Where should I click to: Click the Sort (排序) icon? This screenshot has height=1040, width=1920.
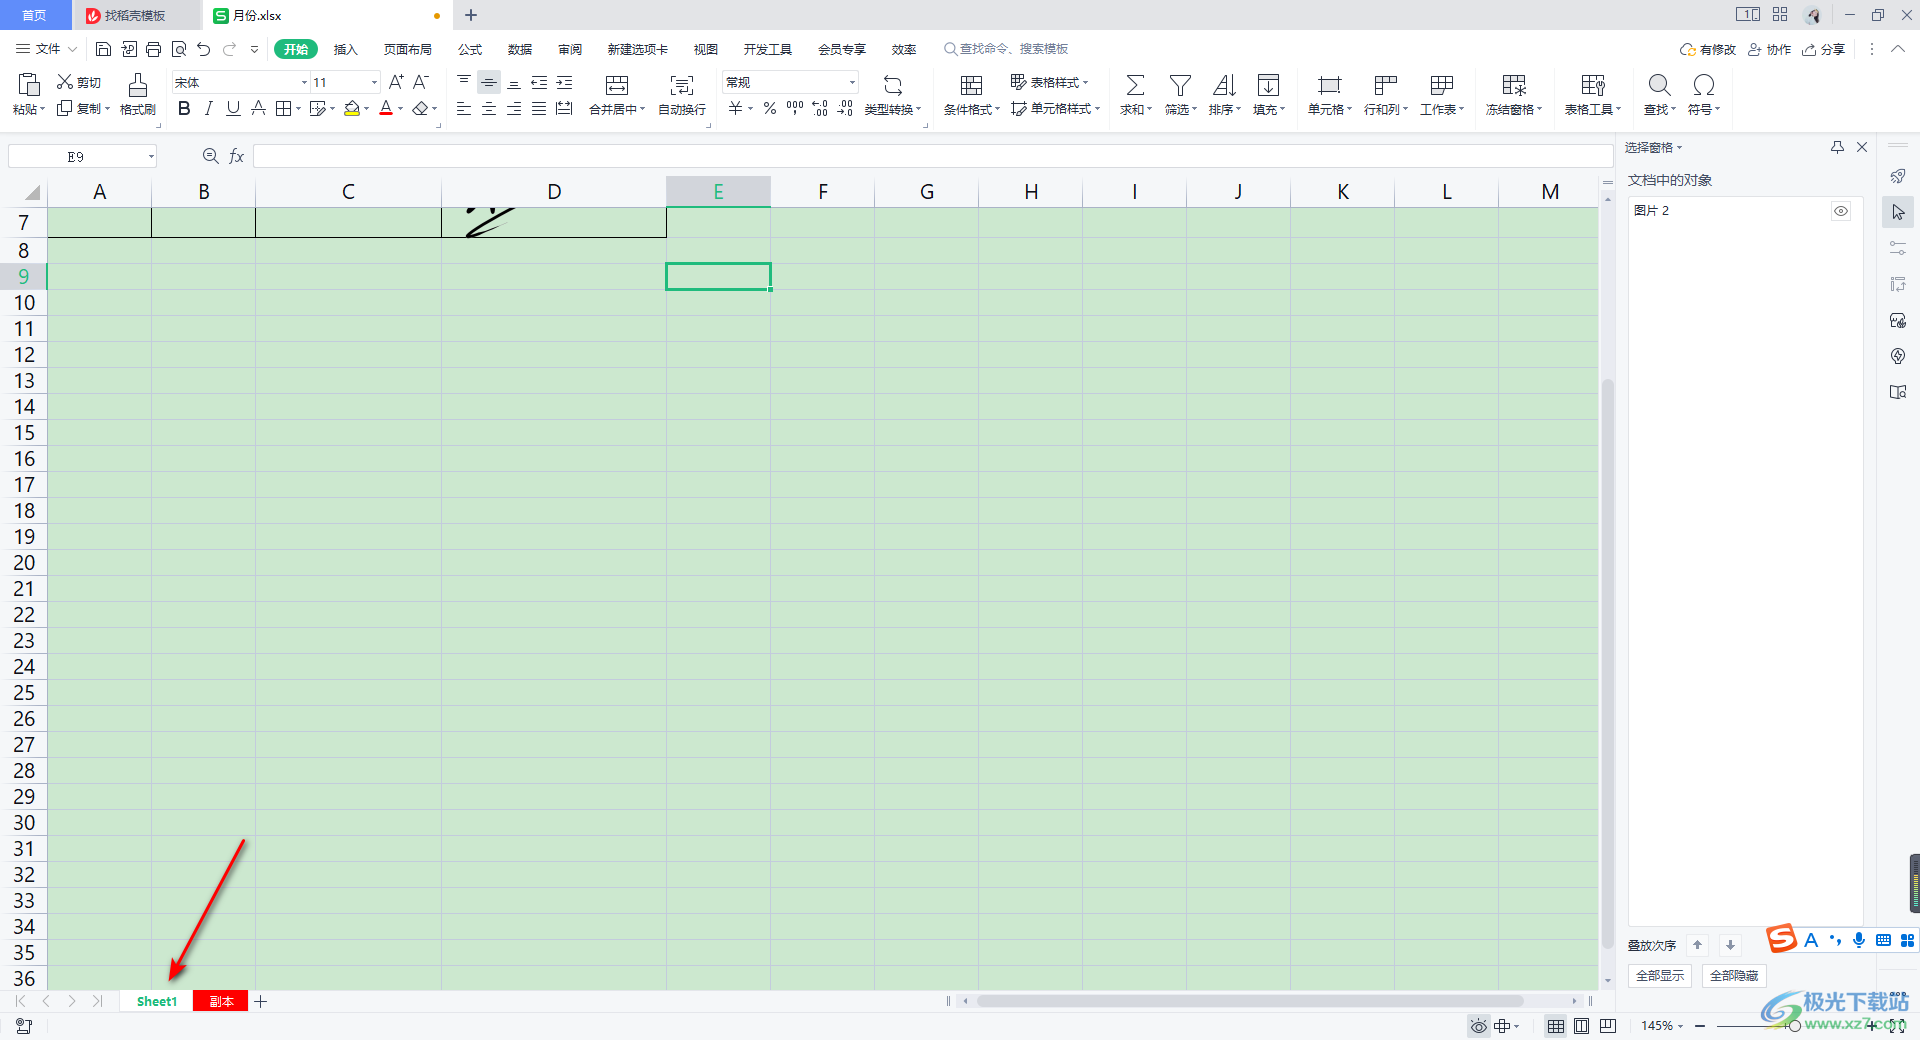pos(1224,85)
